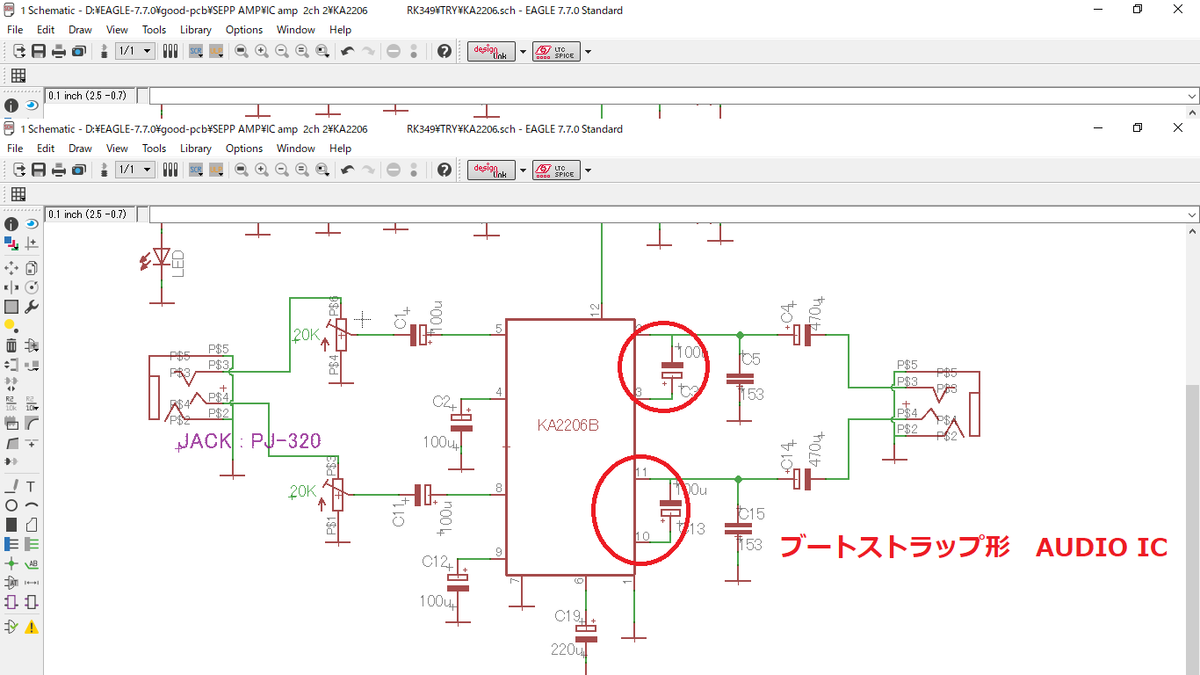Print schematic from front window toolbar
1200x675 pixels.
point(59,170)
